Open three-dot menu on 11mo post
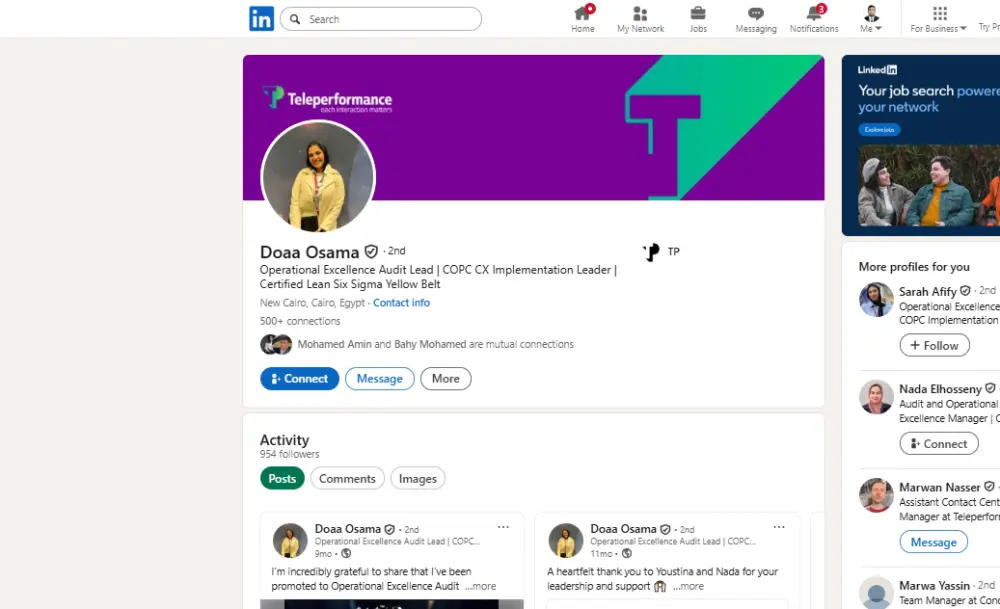Image resolution: width=1000 pixels, height=609 pixels. (x=779, y=527)
